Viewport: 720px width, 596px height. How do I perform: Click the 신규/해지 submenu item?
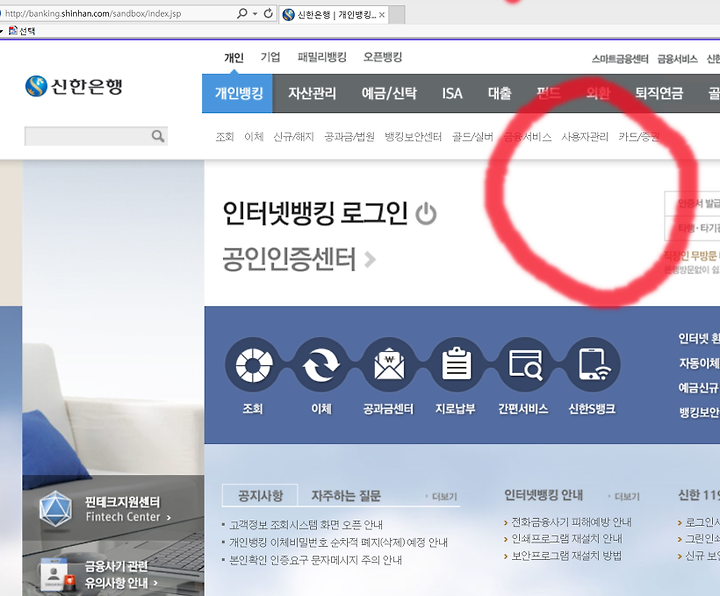point(293,136)
